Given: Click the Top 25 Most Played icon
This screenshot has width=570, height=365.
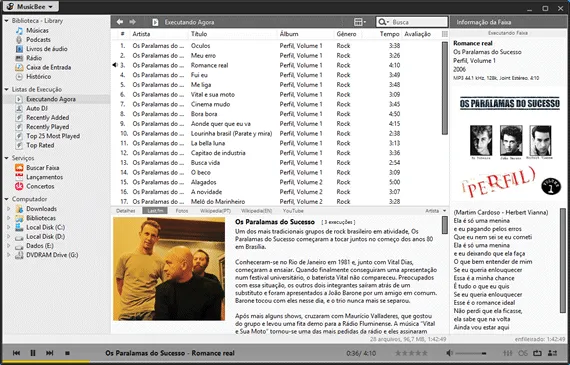Looking at the screenshot, I should (19, 136).
